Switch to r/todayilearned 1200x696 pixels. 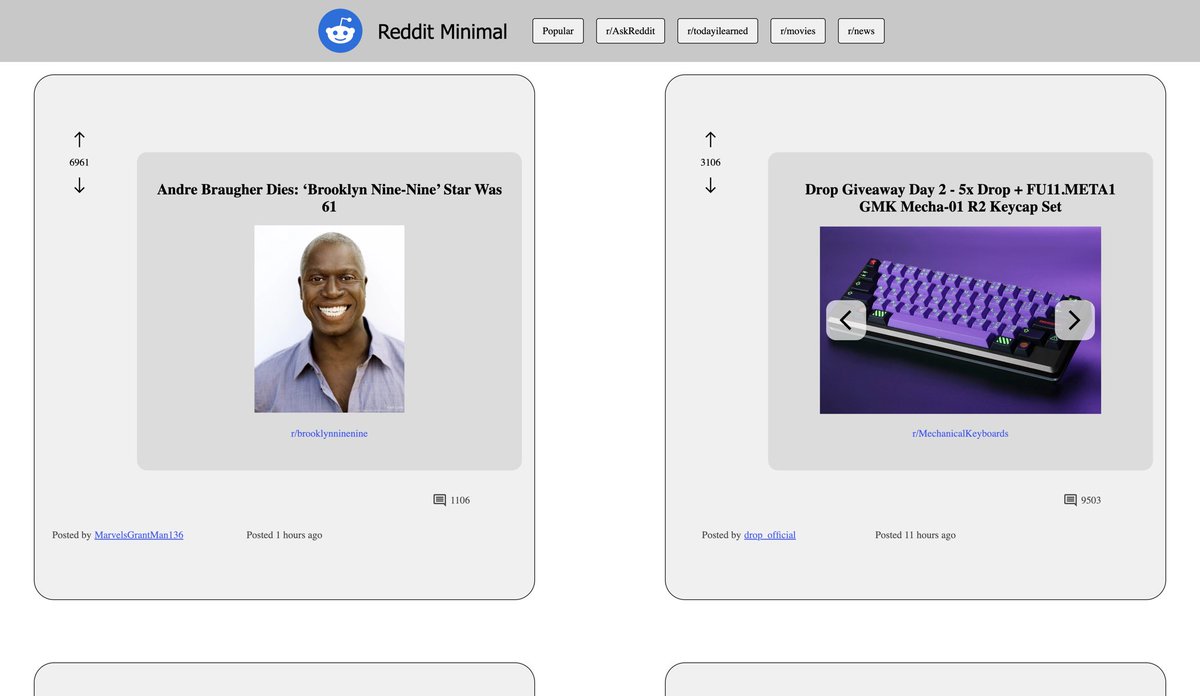(x=718, y=31)
